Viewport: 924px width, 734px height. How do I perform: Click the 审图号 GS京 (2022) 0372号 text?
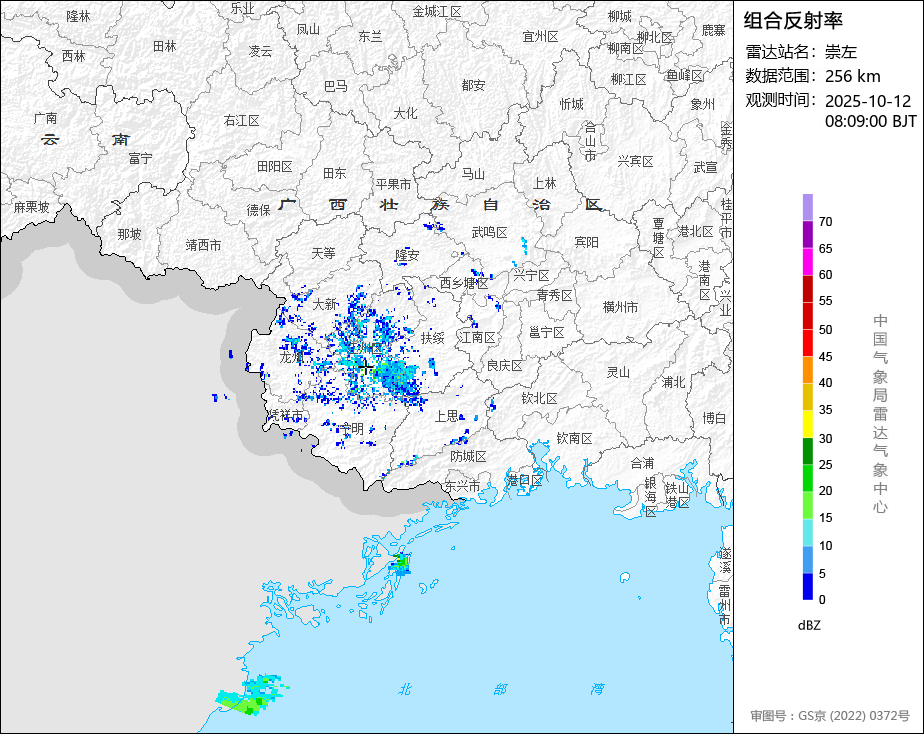point(830,716)
